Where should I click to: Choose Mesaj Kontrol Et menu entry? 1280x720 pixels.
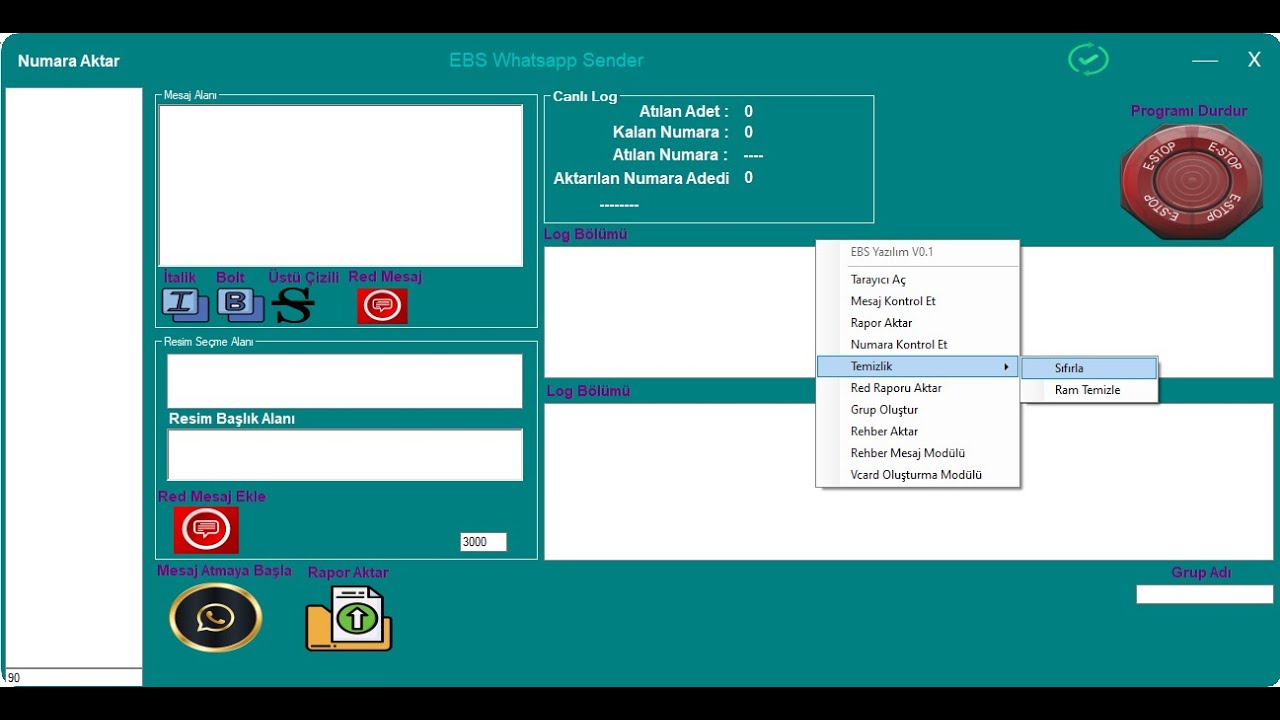(x=917, y=301)
